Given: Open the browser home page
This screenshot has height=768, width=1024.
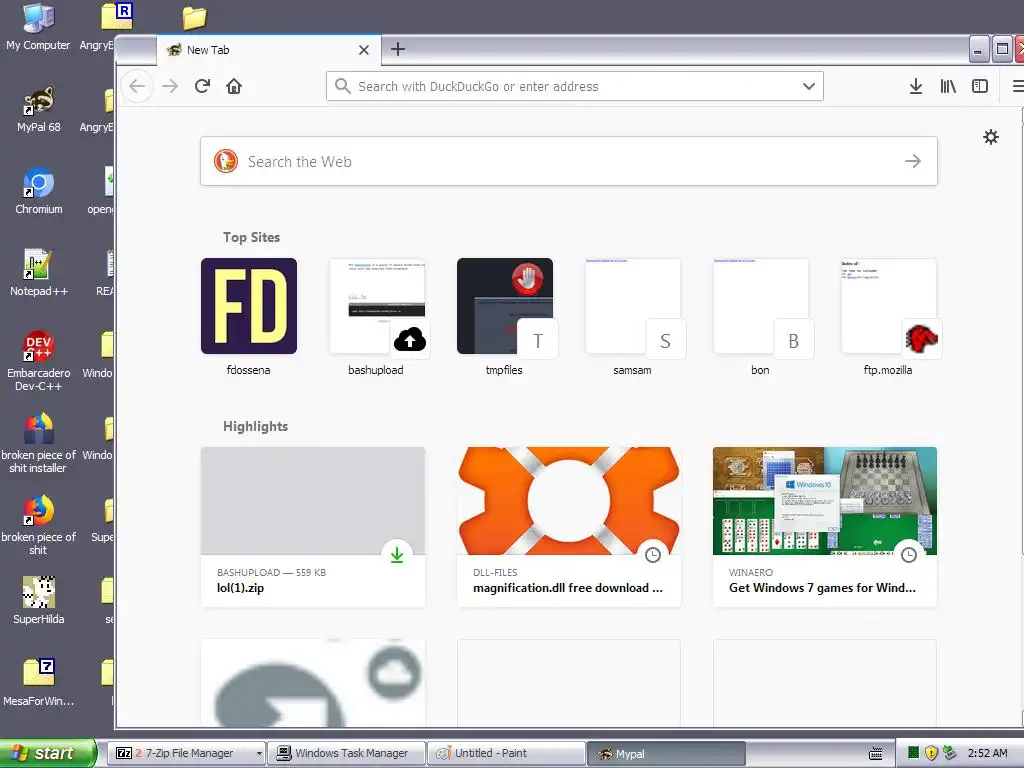Looking at the screenshot, I should [x=234, y=86].
